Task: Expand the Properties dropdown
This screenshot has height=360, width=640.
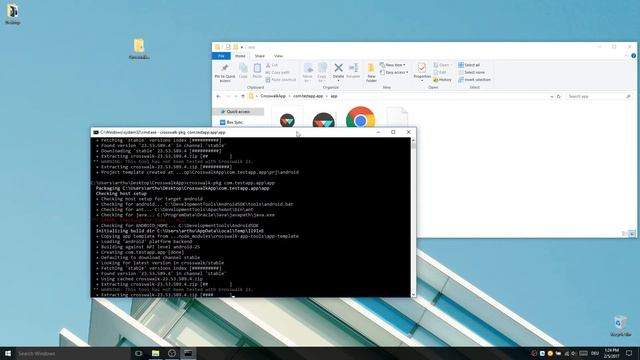Action: (422, 80)
